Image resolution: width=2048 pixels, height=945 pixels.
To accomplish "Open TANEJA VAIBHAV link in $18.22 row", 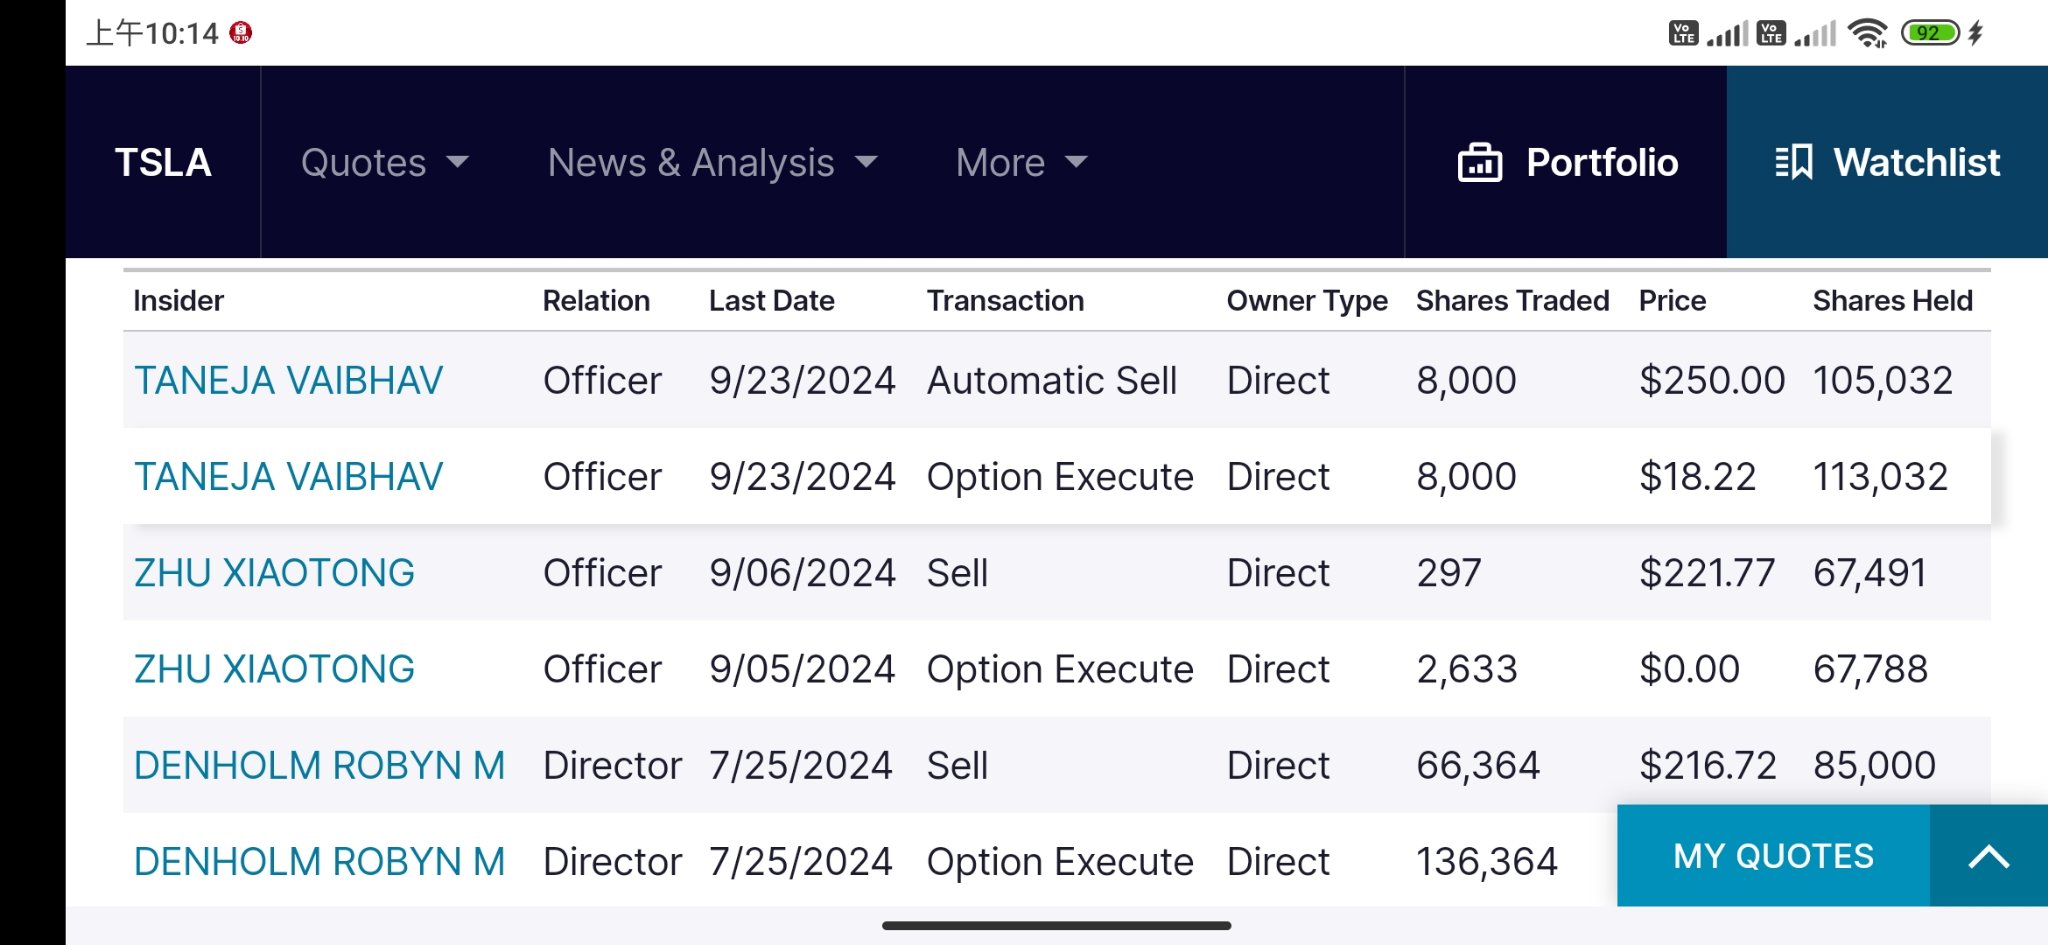I will pos(288,476).
